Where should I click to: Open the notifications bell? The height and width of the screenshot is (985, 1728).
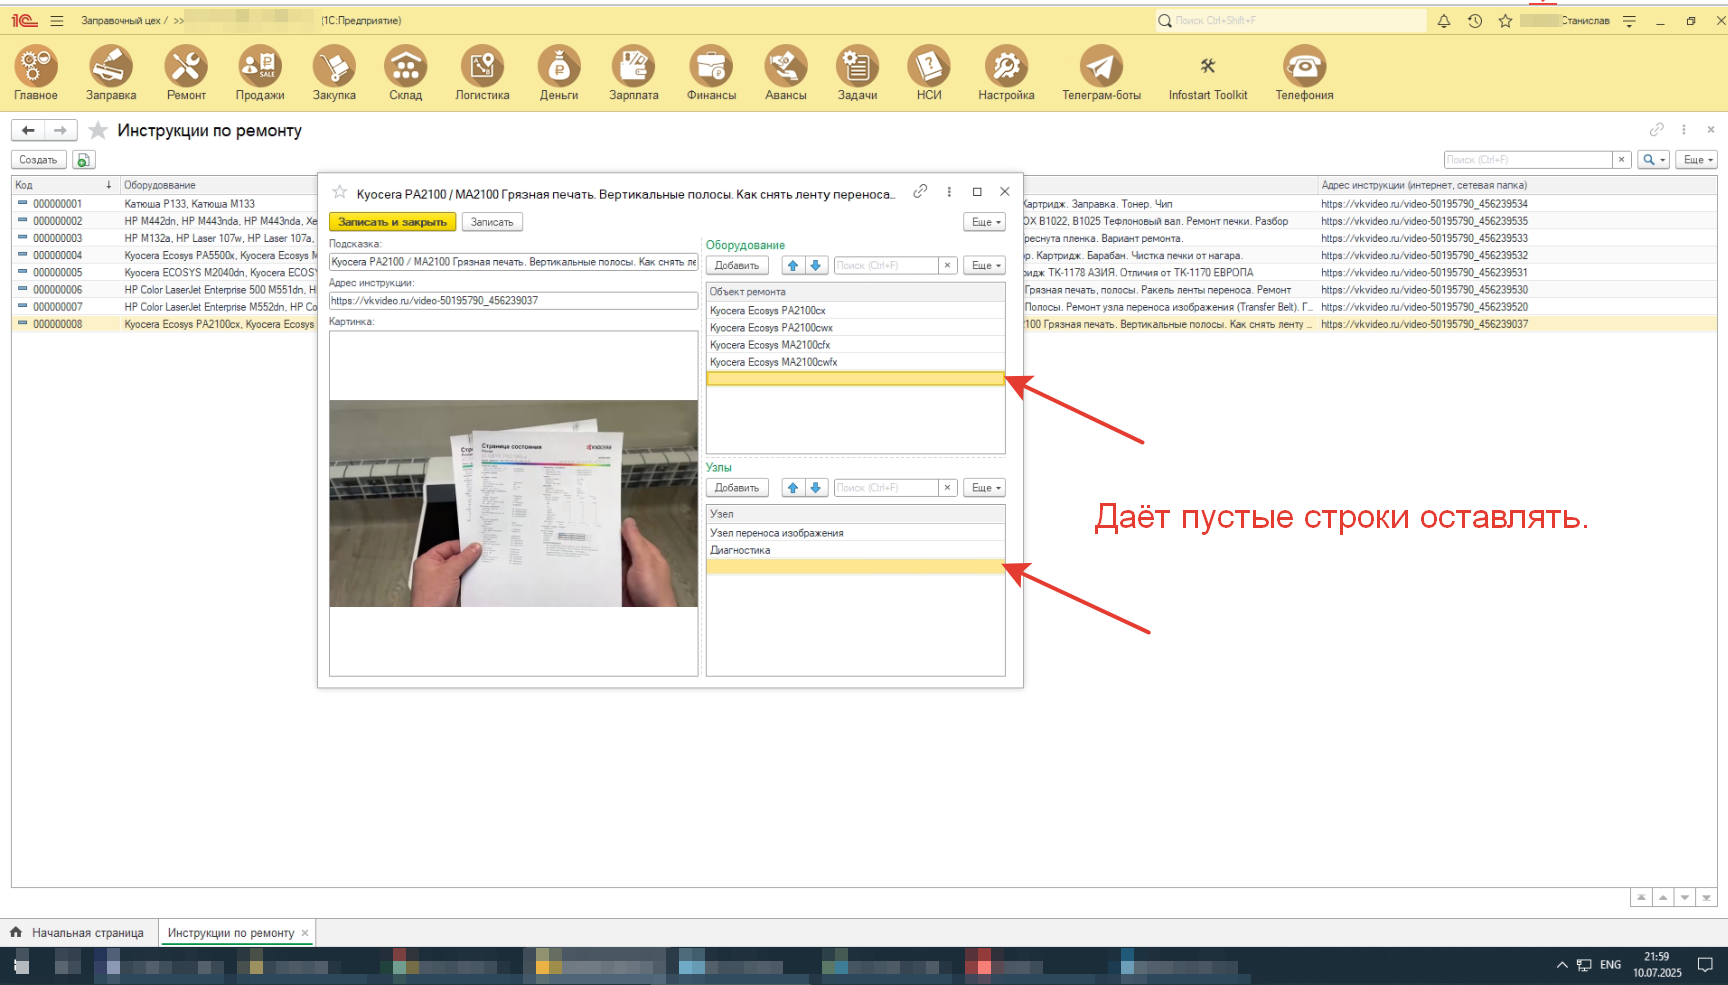tap(1444, 21)
